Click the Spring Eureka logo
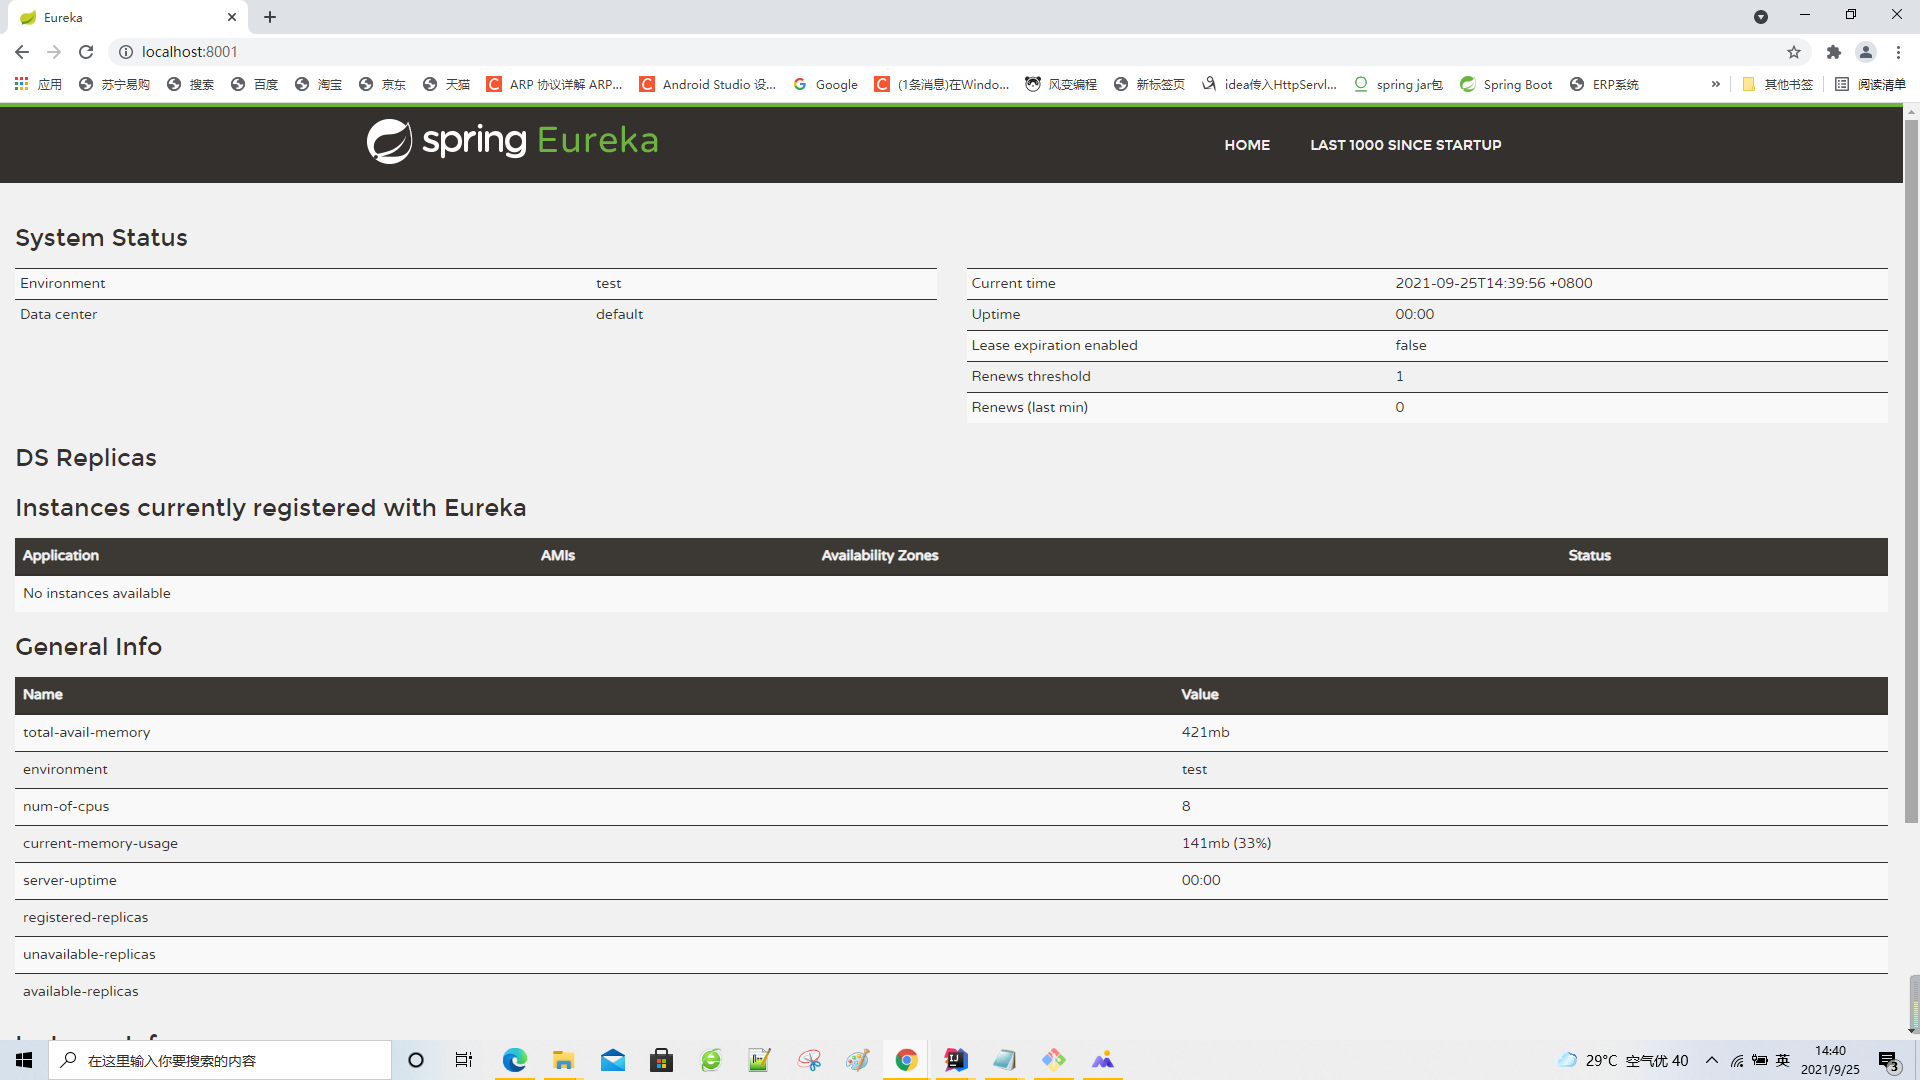This screenshot has width=1920, height=1080. tap(512, 142)
